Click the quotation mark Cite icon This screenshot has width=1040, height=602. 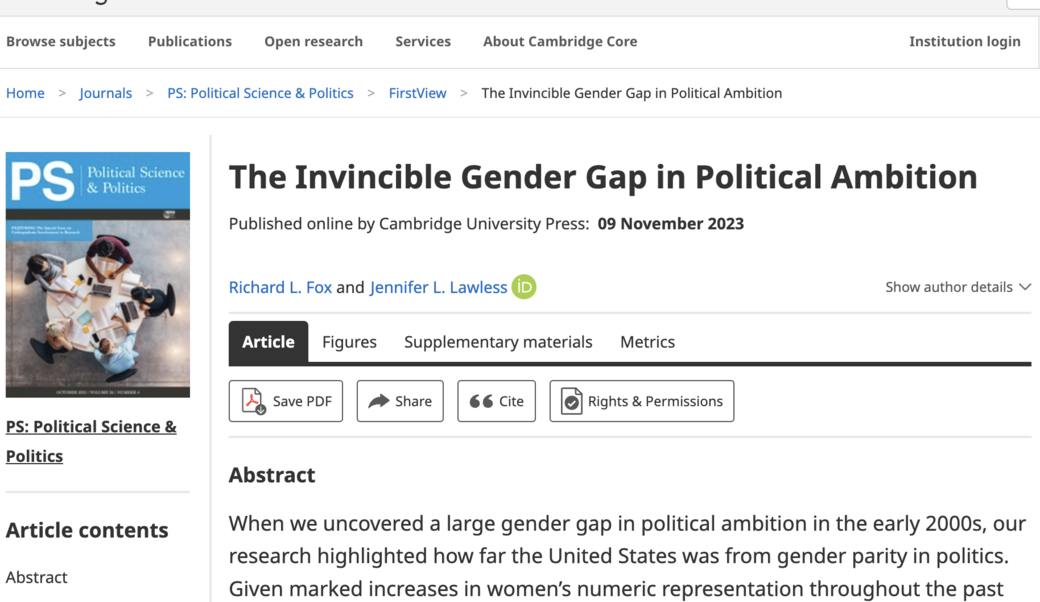tap(481, 401)
